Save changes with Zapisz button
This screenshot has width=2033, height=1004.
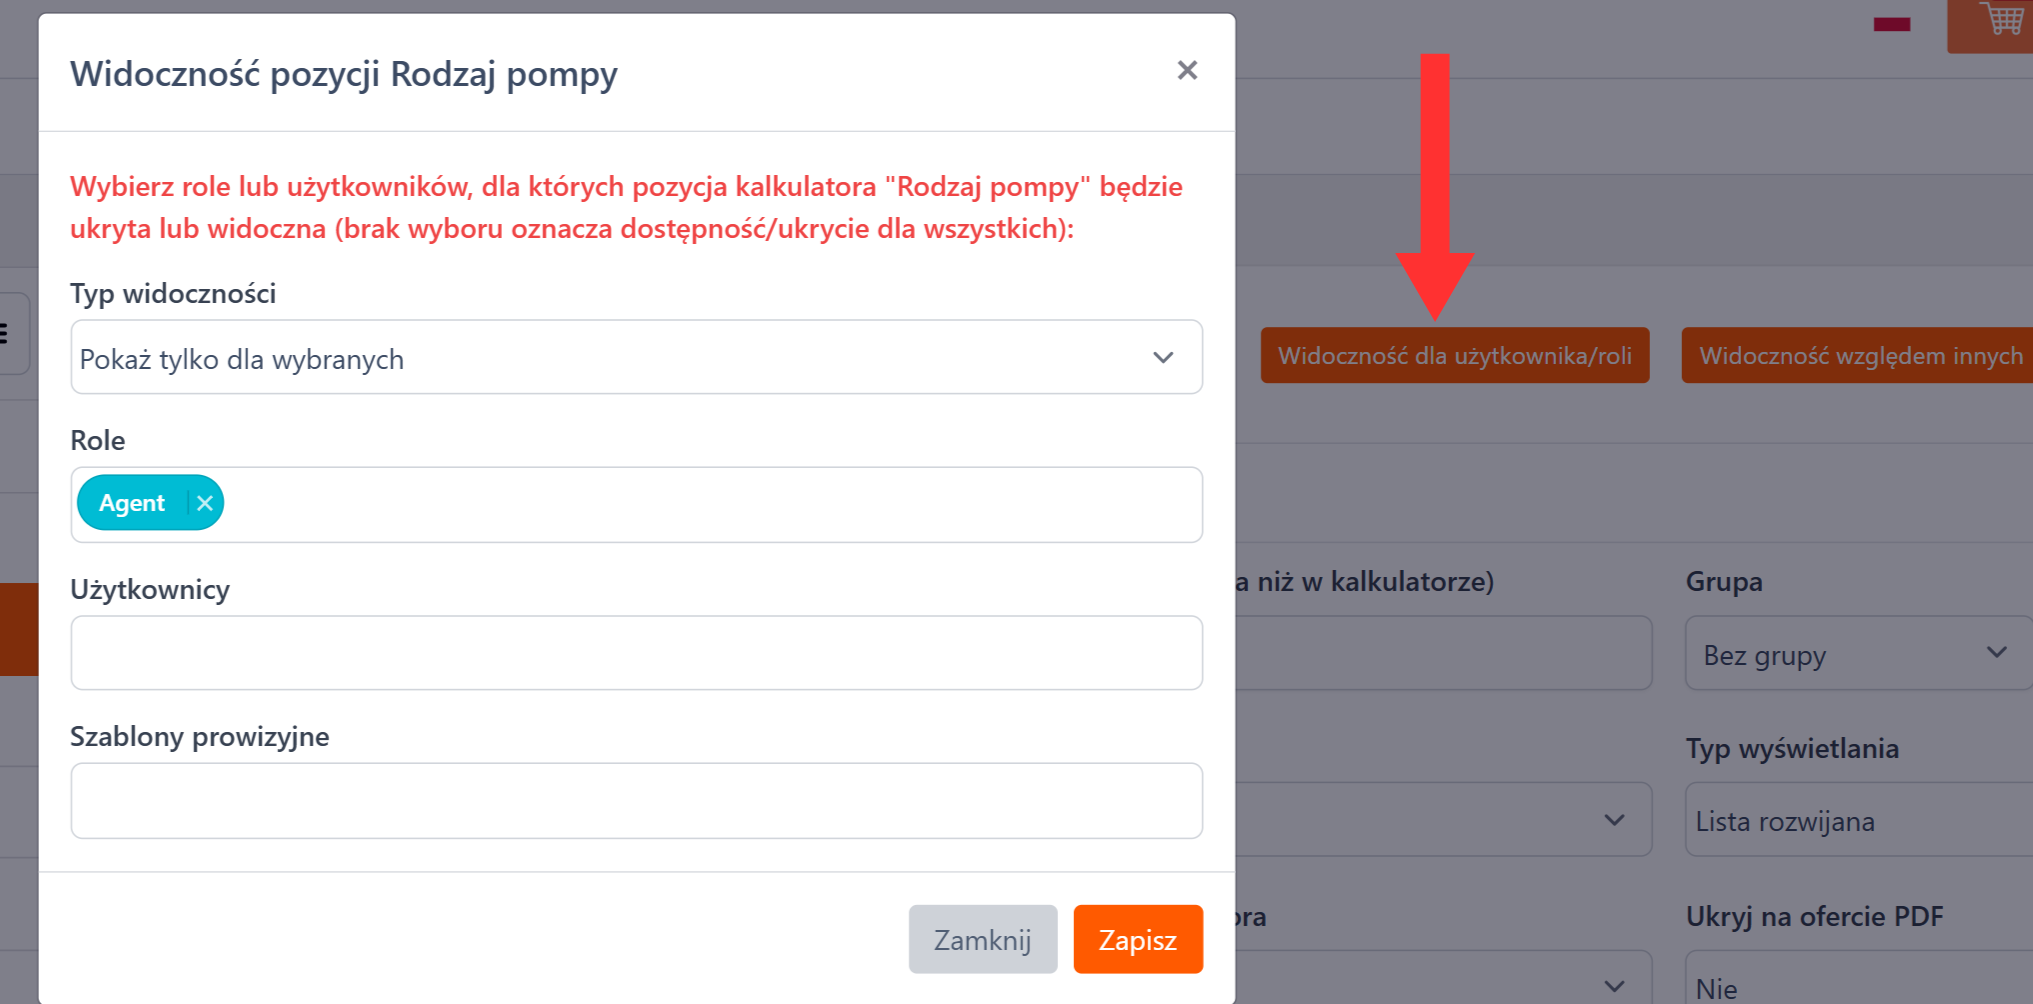tap(1137, 939)
